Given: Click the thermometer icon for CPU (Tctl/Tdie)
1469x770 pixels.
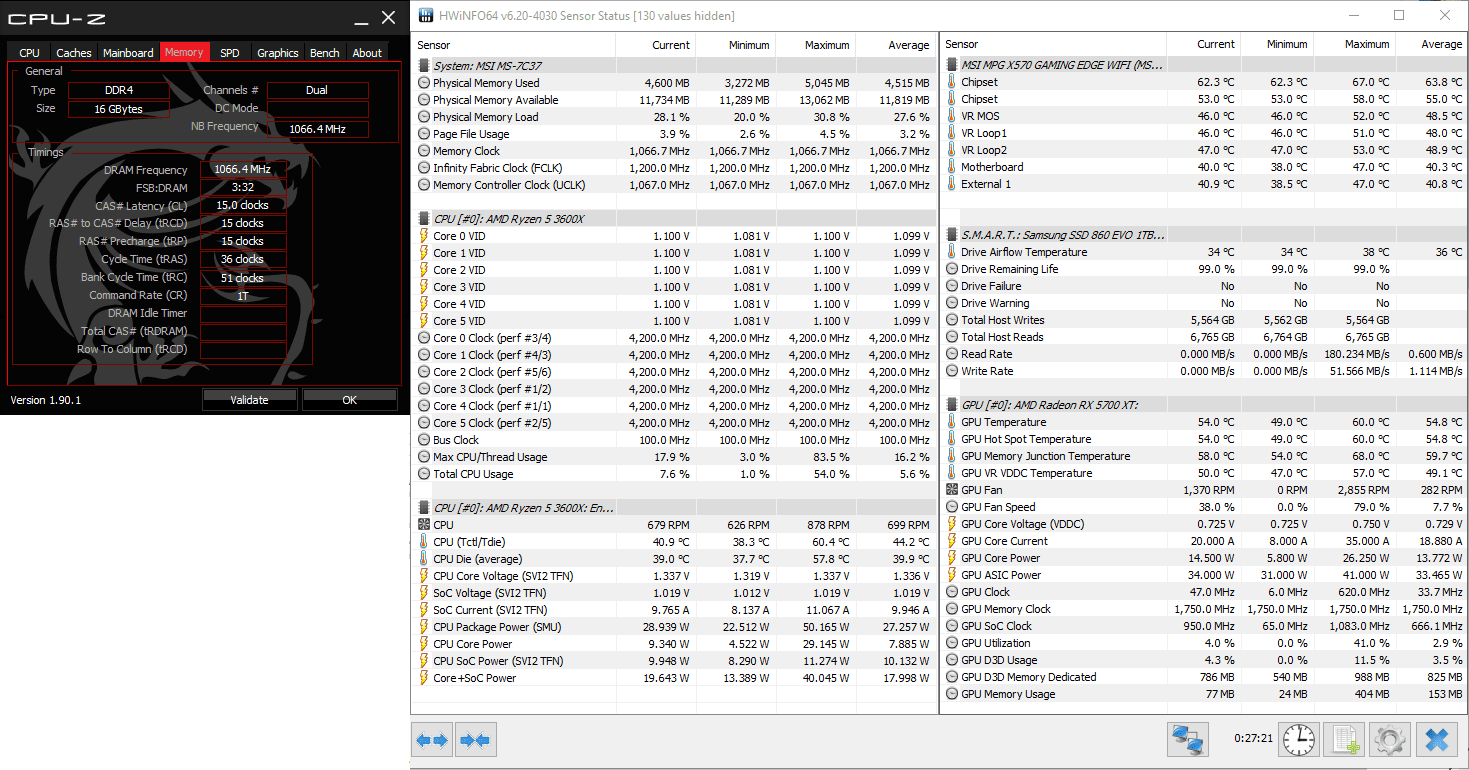Looking at the screenshot, I should 424,542.
